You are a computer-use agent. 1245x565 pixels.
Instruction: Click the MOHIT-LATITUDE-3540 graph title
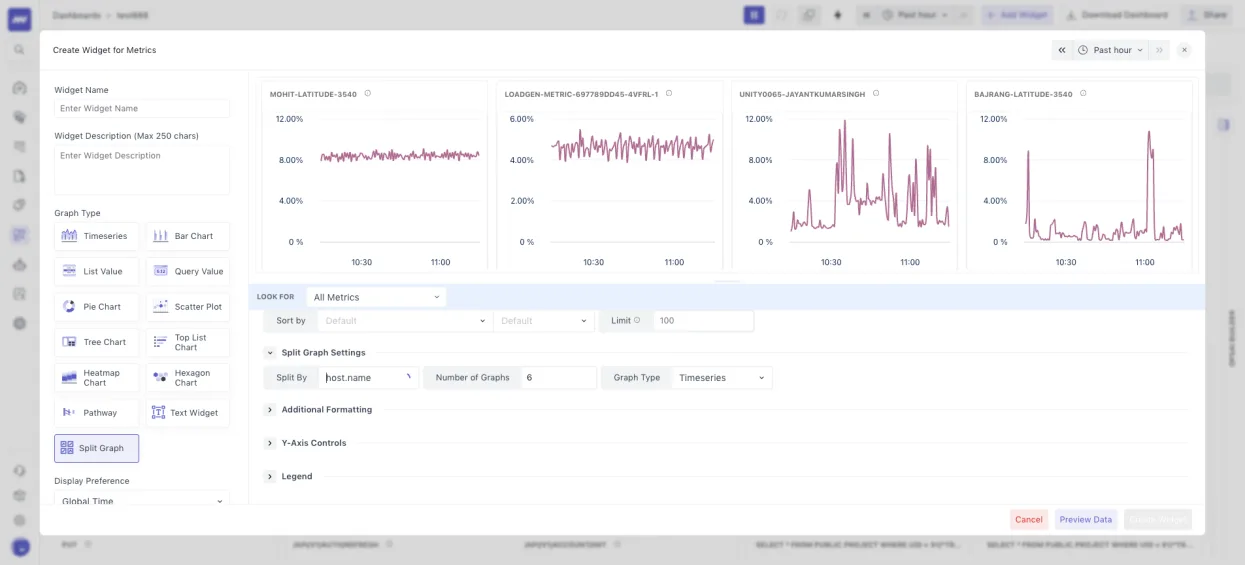click(313, 94)
